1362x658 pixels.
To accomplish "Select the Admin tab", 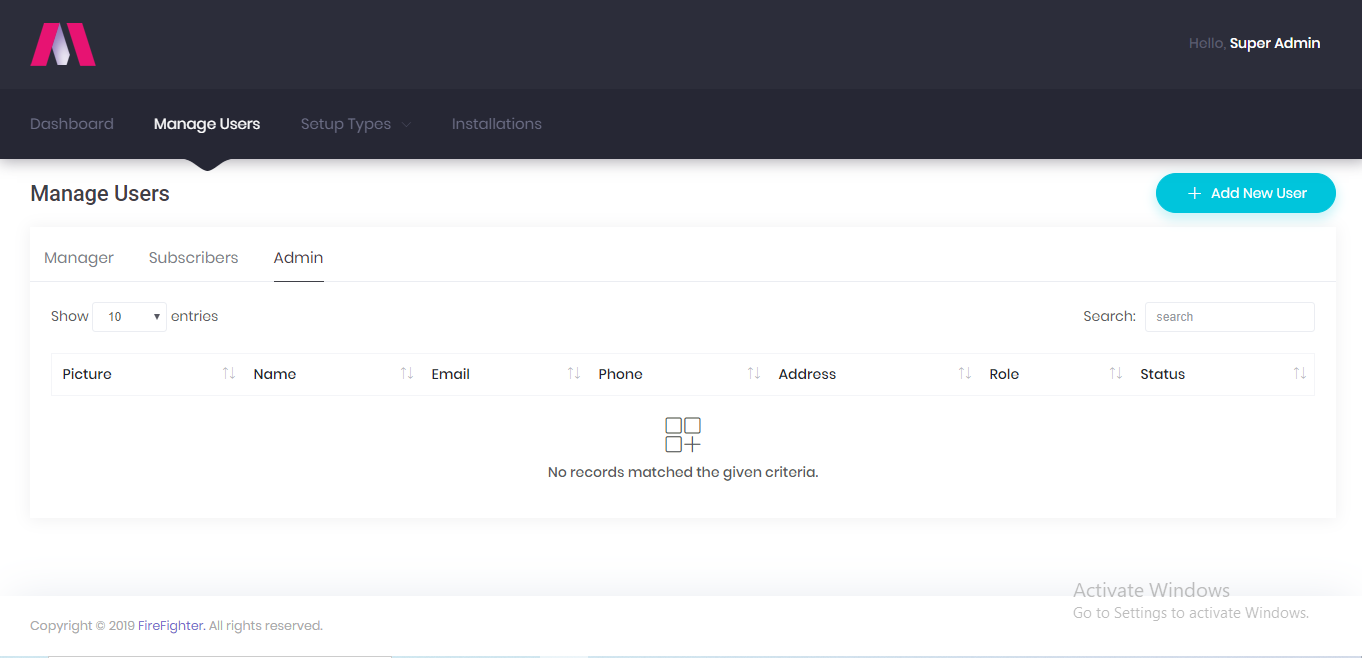I will [x=298, y=257].
